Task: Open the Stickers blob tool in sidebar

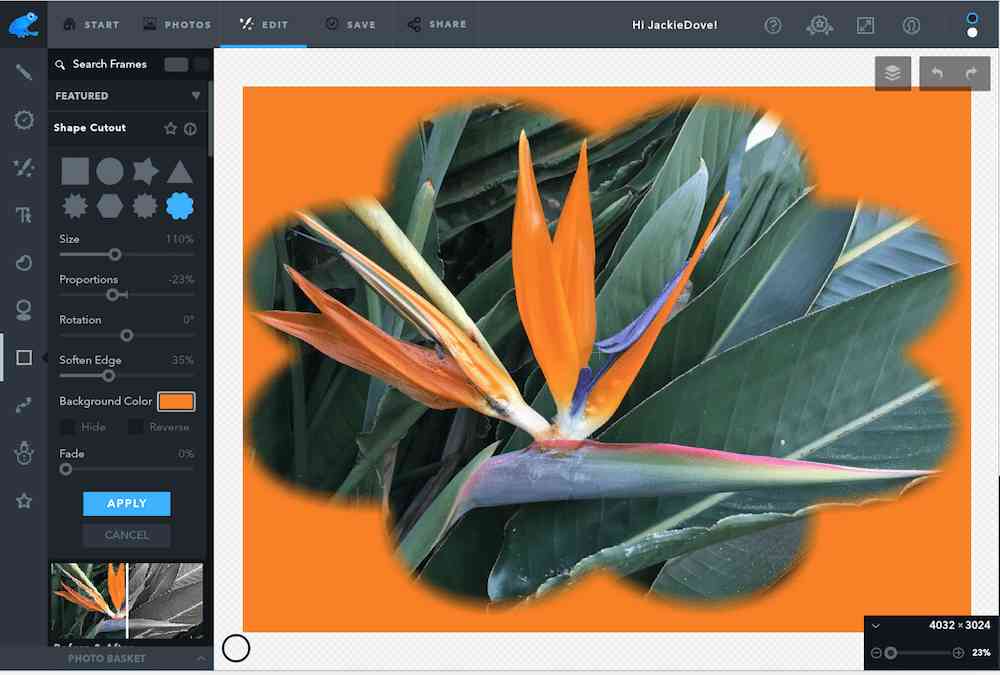Action: [x=24, y=262]
